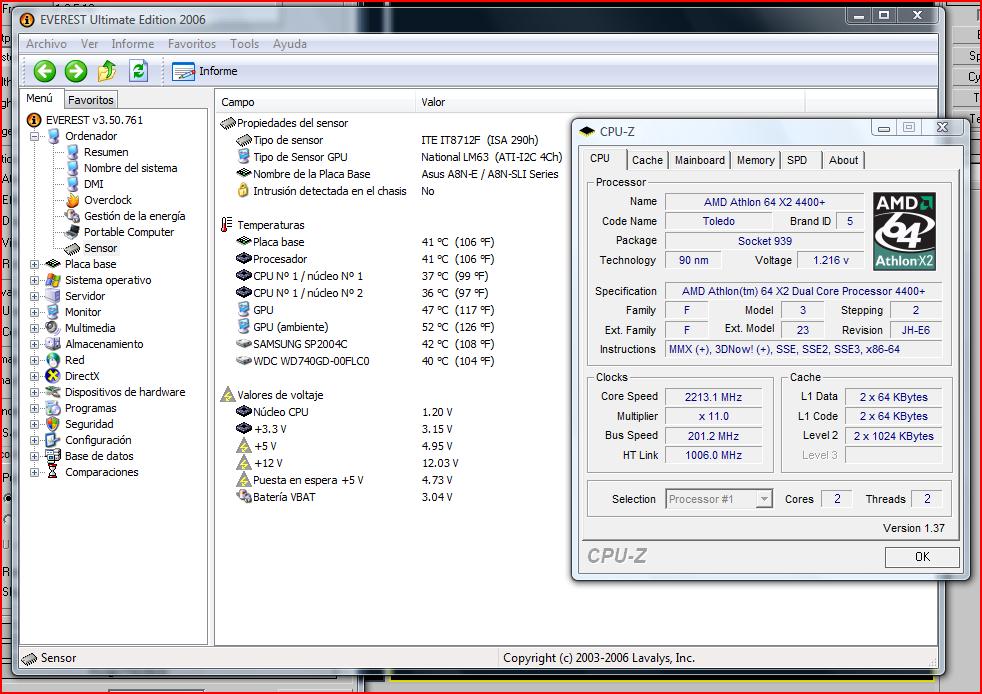Click the Valores de voltaje warning icon

tap(227, 395)
